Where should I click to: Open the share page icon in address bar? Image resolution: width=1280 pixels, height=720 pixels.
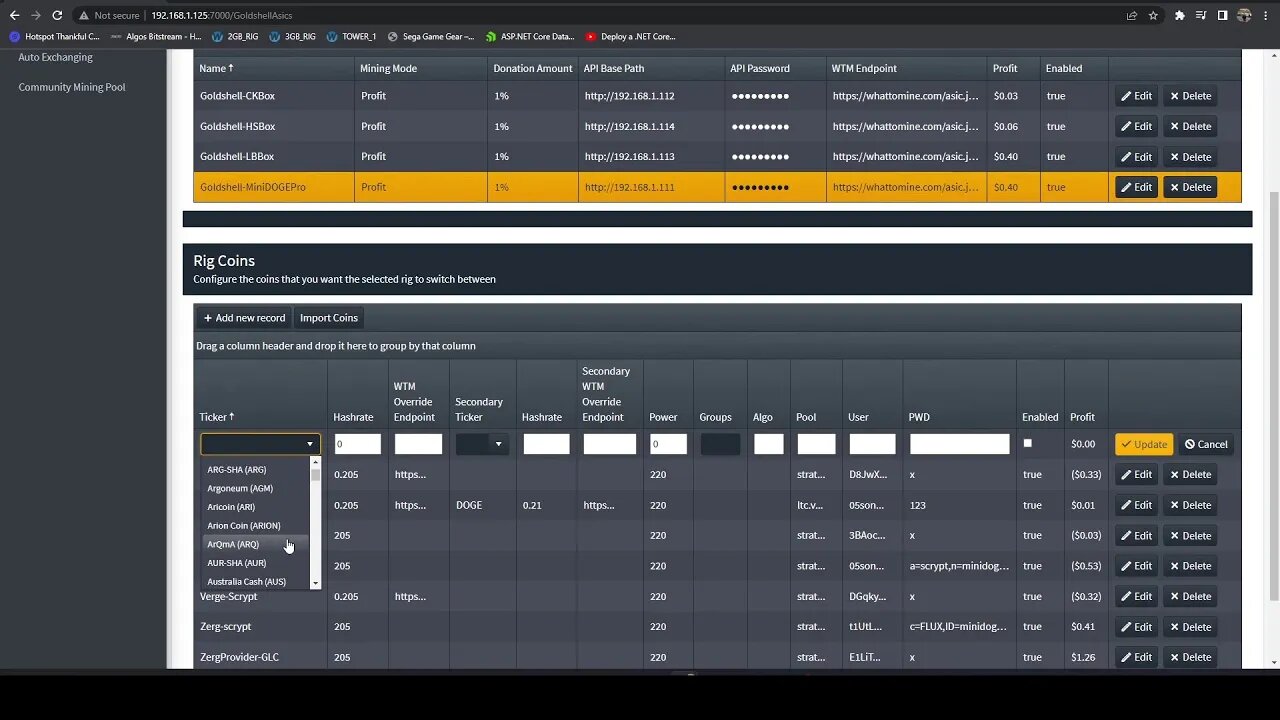click(1132, 15)
